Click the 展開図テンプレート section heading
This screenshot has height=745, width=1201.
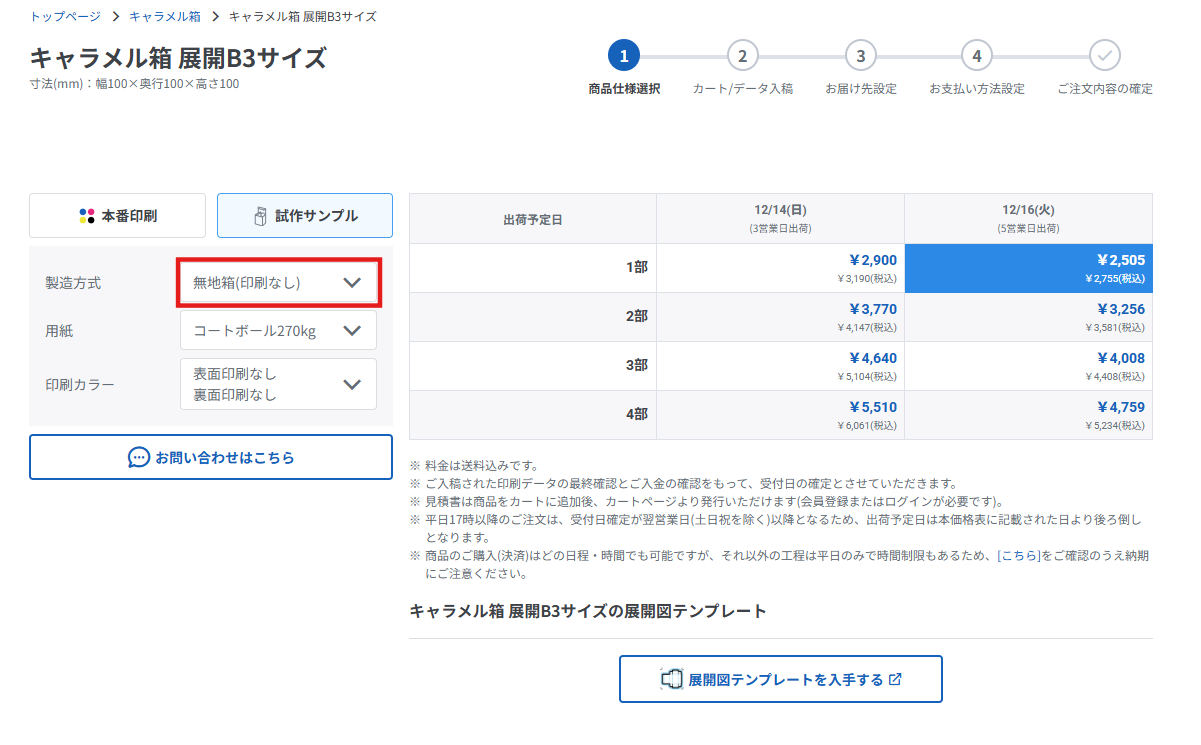(588, 611)
